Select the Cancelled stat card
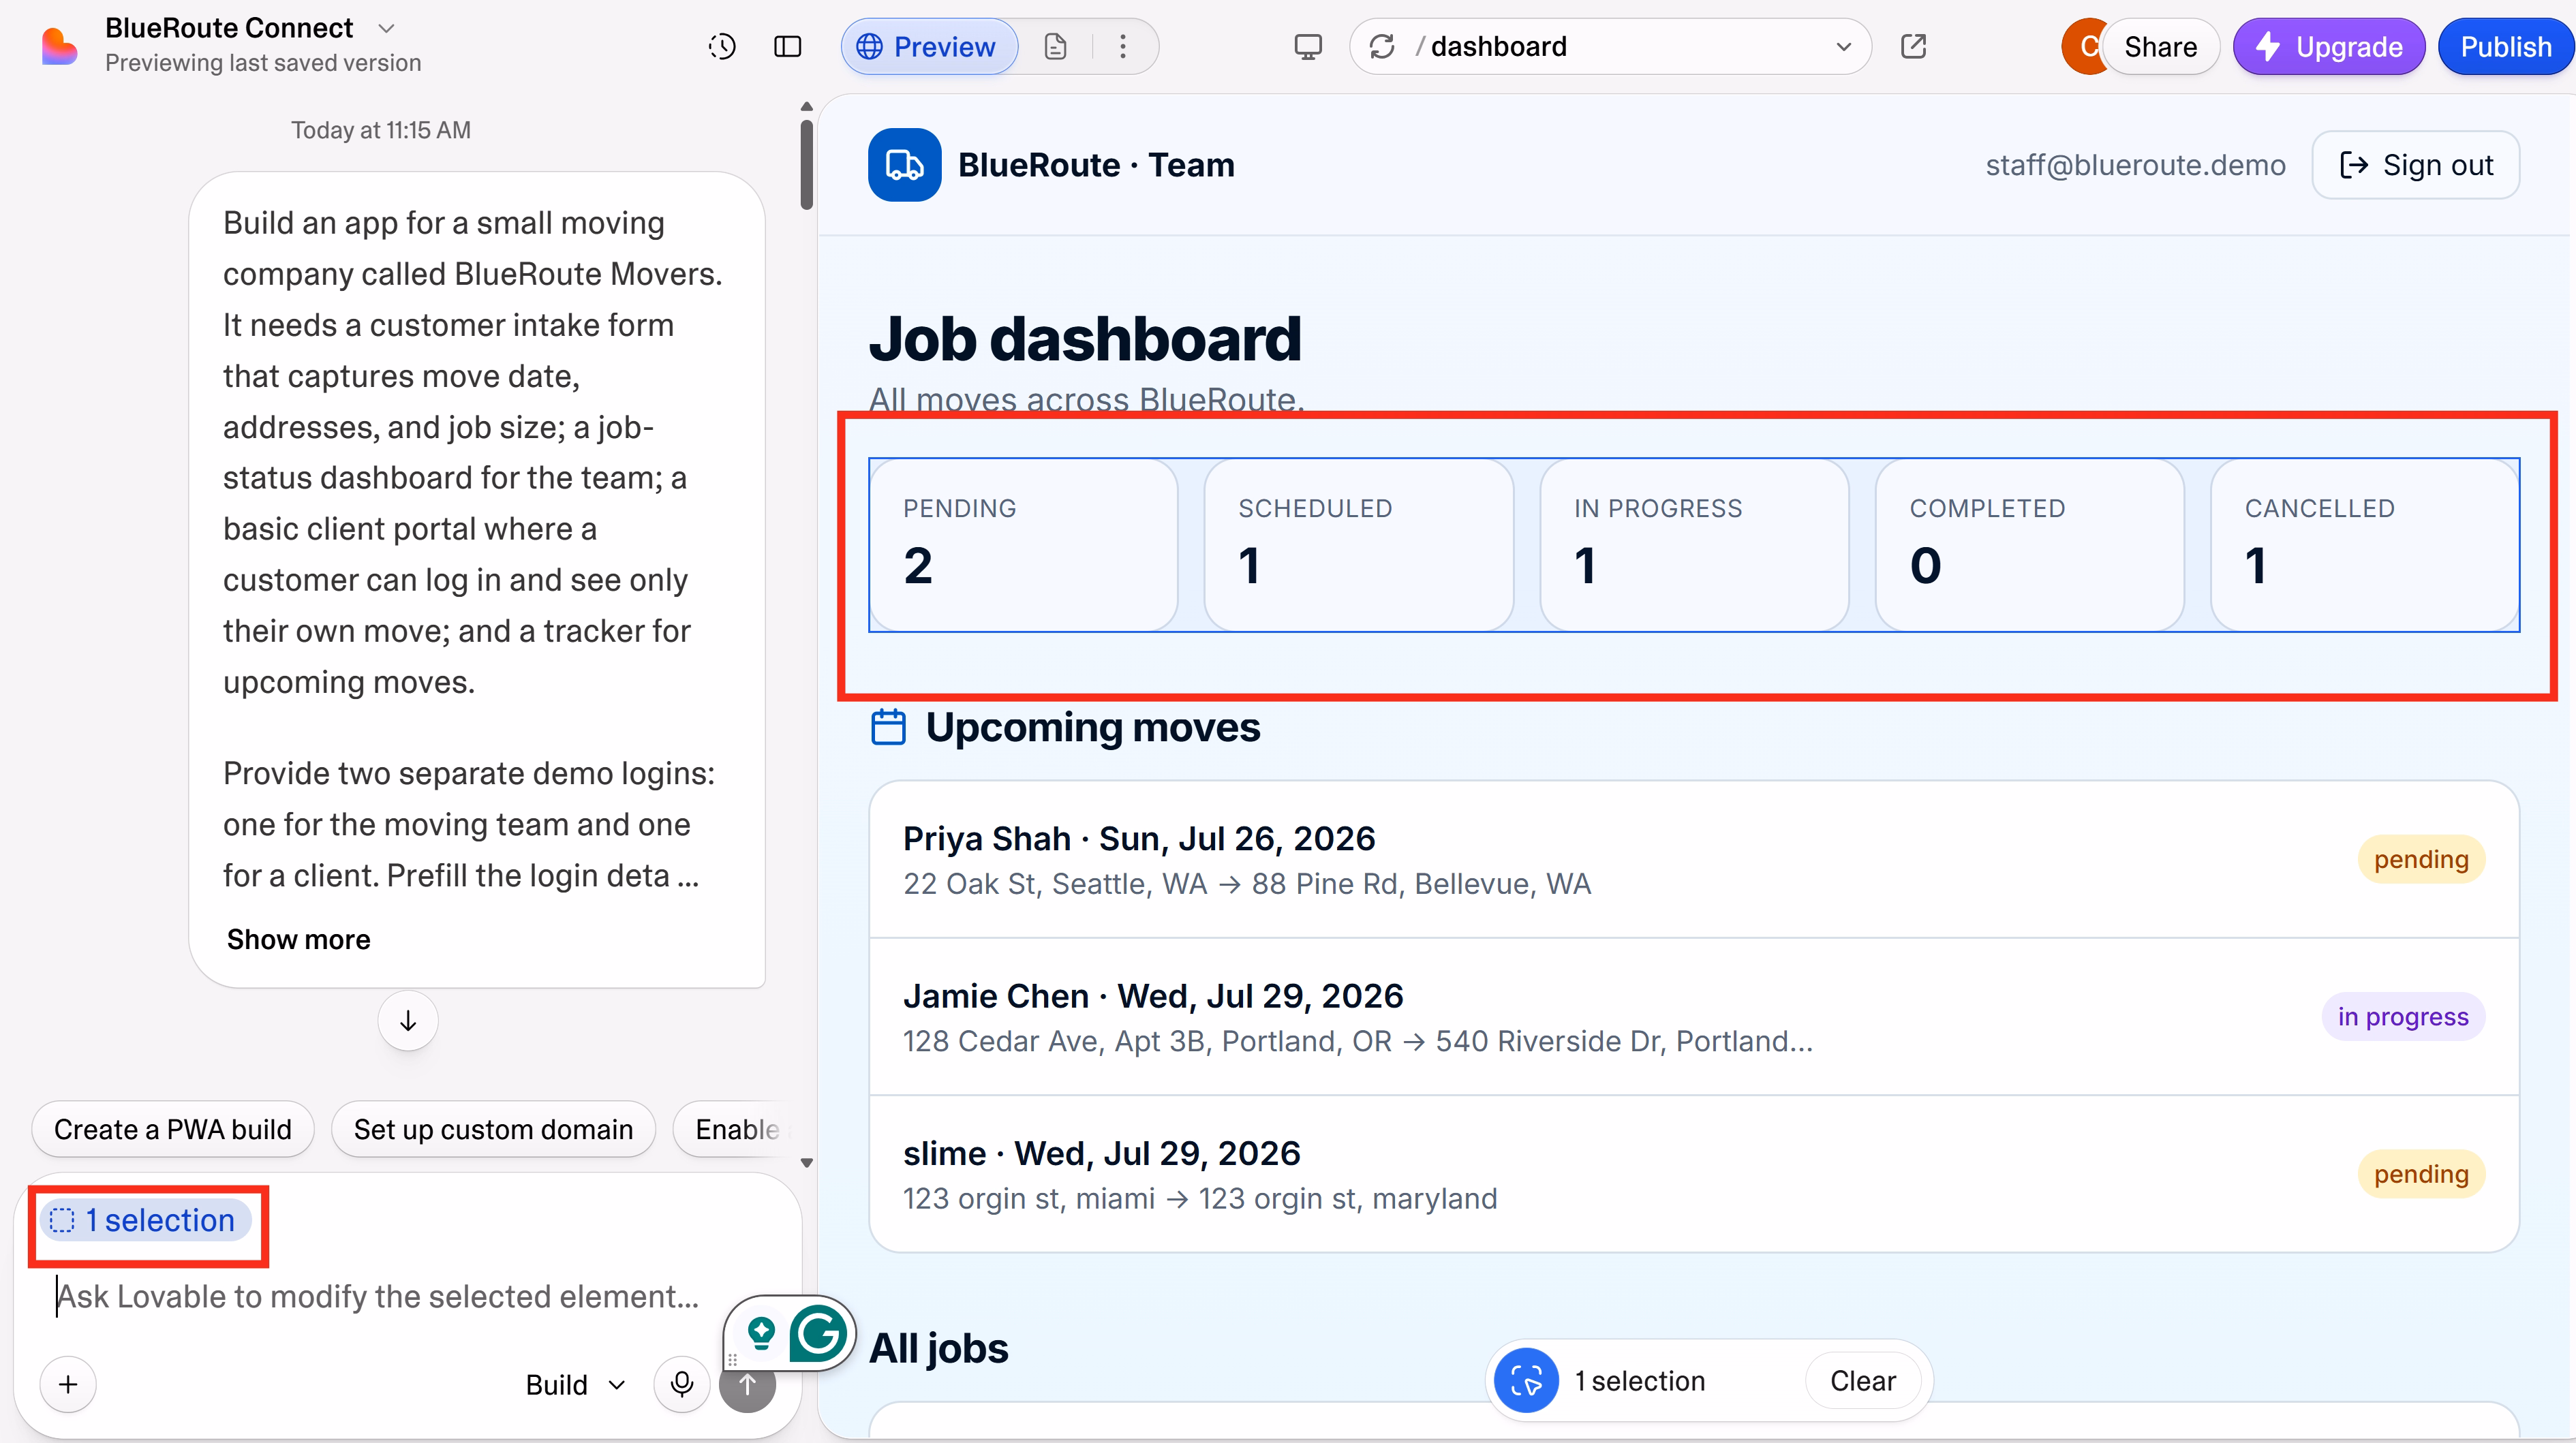Screen dimensions: 2576x1443 pos(2365,545)
